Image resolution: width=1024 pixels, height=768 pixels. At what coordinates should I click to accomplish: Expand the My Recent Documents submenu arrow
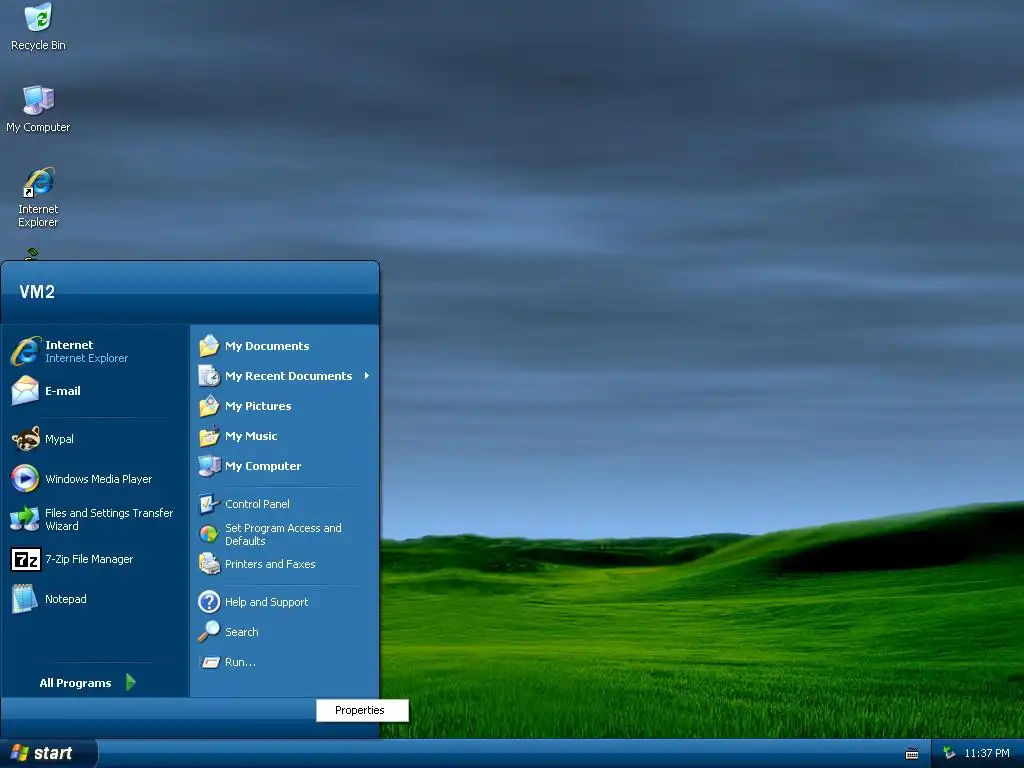pyautogui.click(x=366, y=376)
